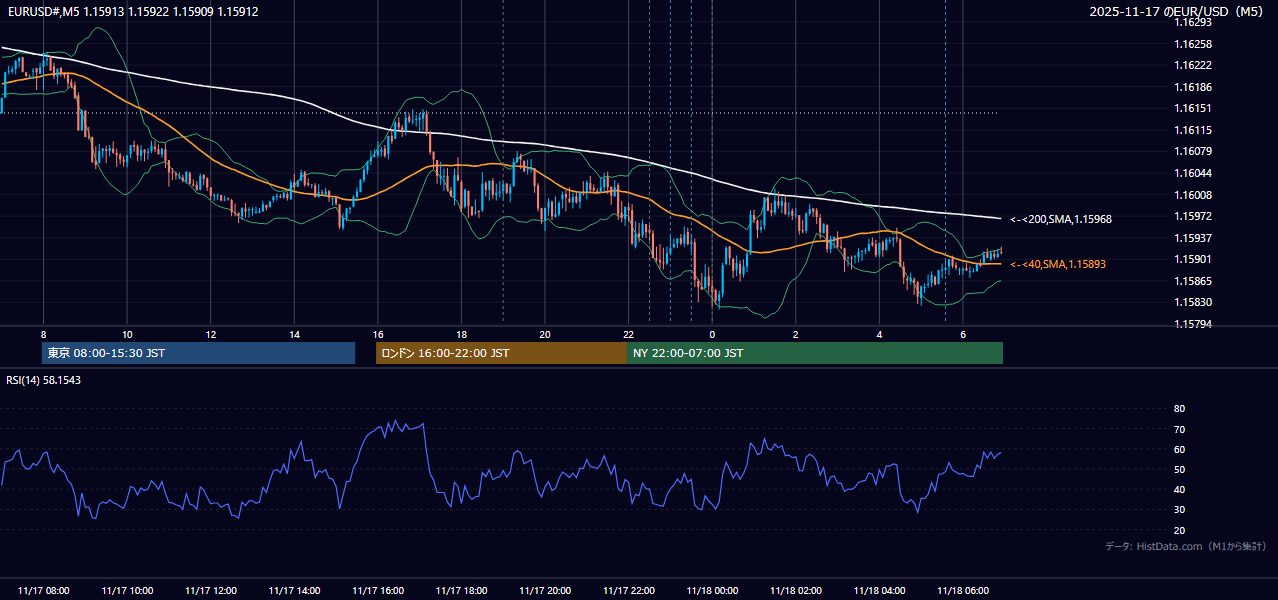Click hour tick 12 below the price chart
This screenshot has height=600, width=1278.
point(211,334)
